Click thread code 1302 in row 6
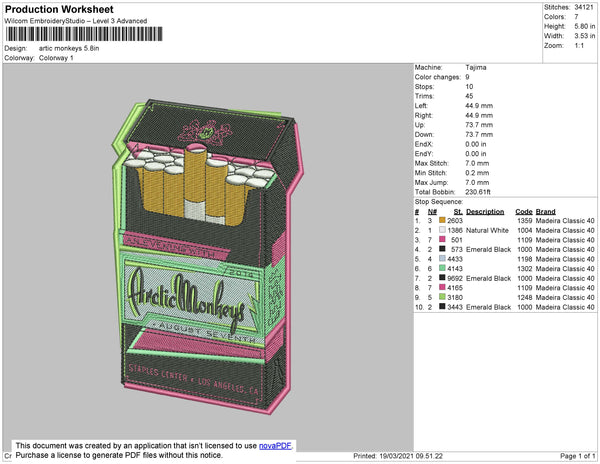 [x=525, y=269]
